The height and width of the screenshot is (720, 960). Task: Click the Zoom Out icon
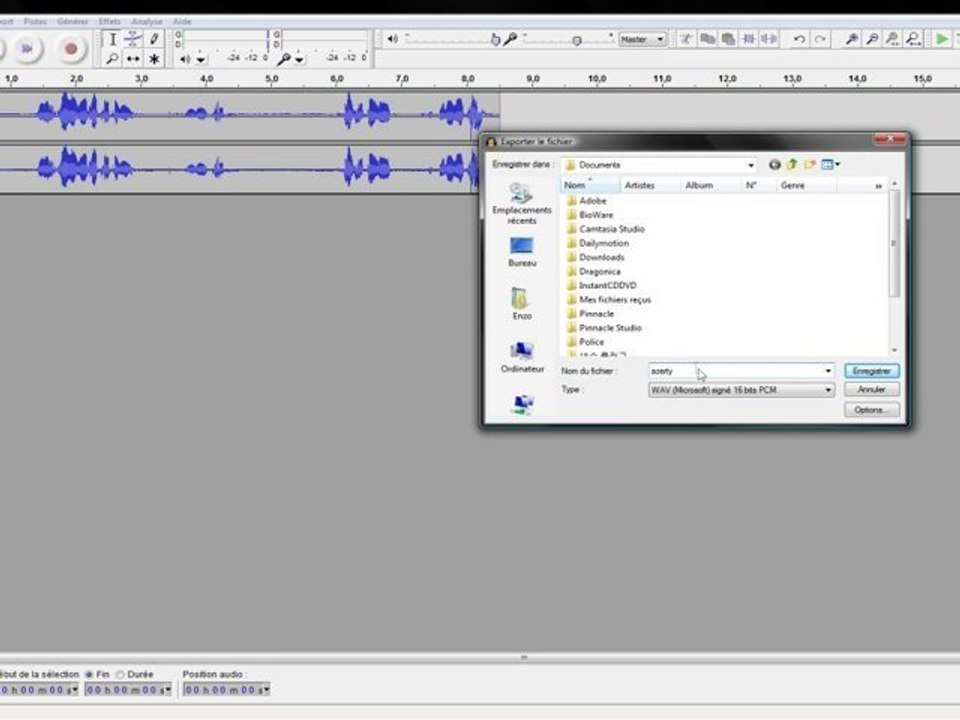coord(872,40)
